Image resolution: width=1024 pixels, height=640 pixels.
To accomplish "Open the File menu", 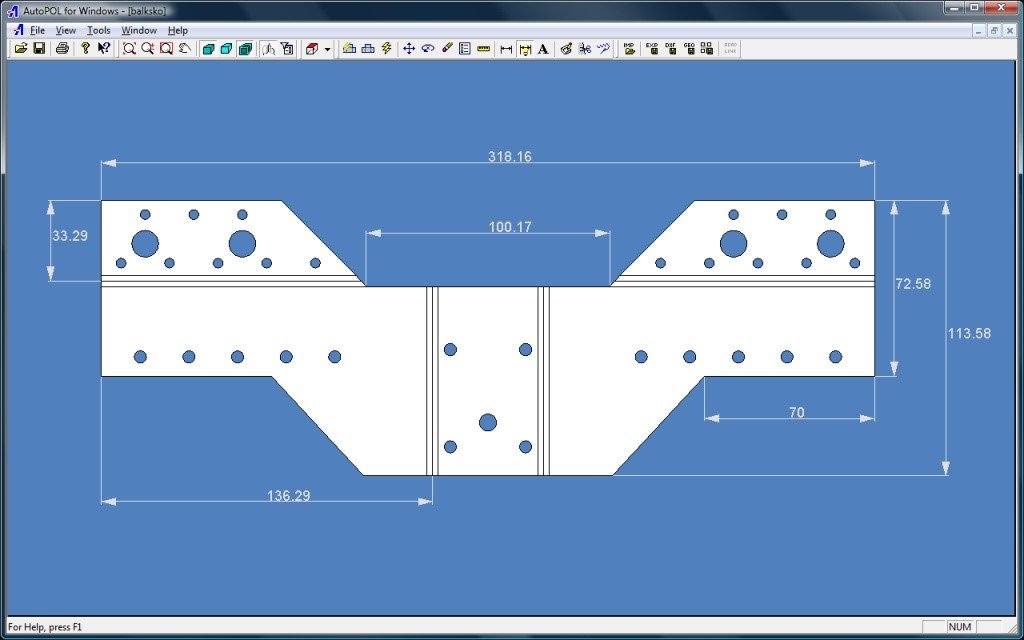I will [37, 30].
